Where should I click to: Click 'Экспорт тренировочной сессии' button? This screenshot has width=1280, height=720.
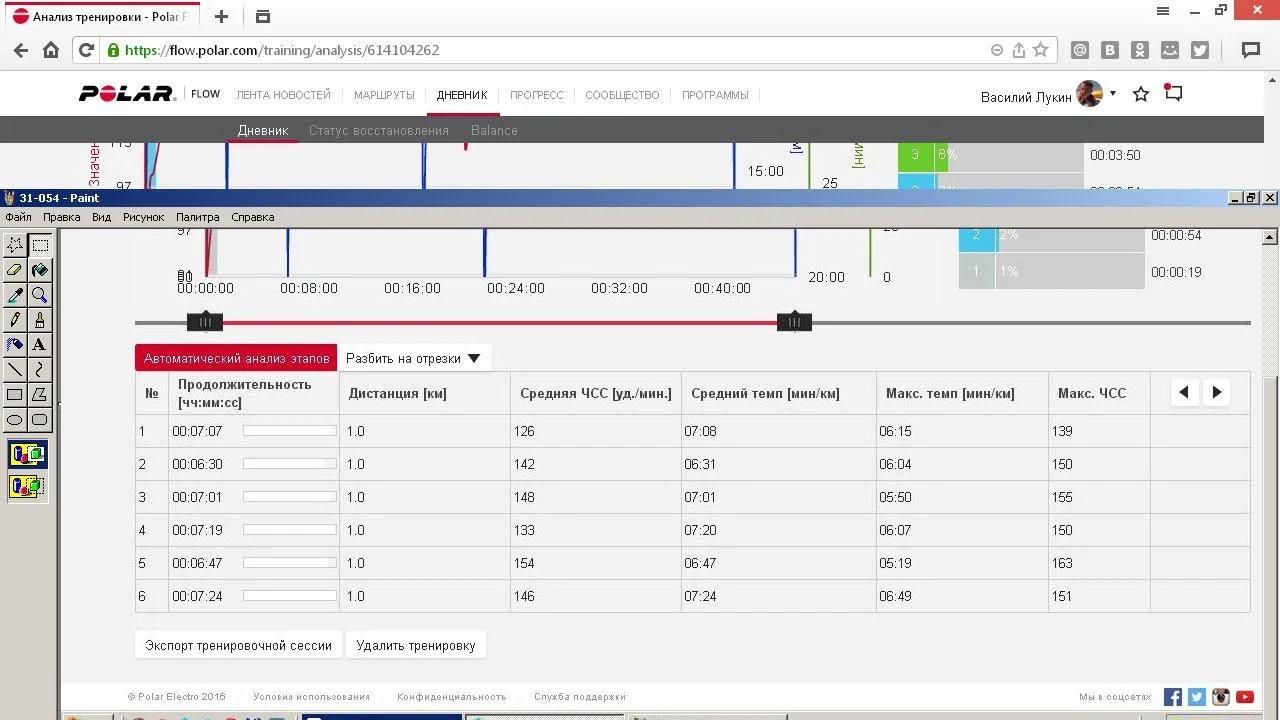[x=238, y=645]
